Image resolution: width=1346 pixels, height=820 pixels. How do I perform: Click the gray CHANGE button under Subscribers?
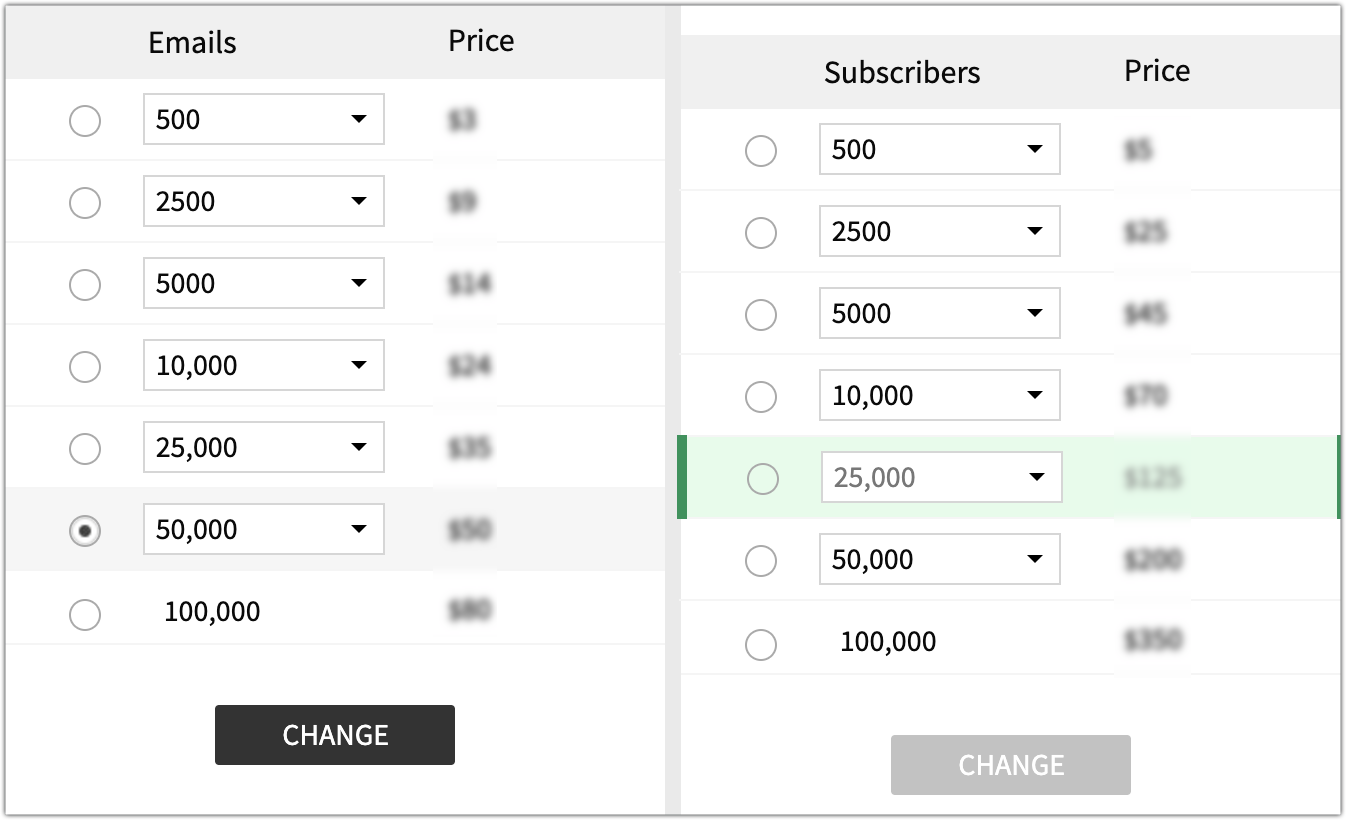[x=1011, y=765]
